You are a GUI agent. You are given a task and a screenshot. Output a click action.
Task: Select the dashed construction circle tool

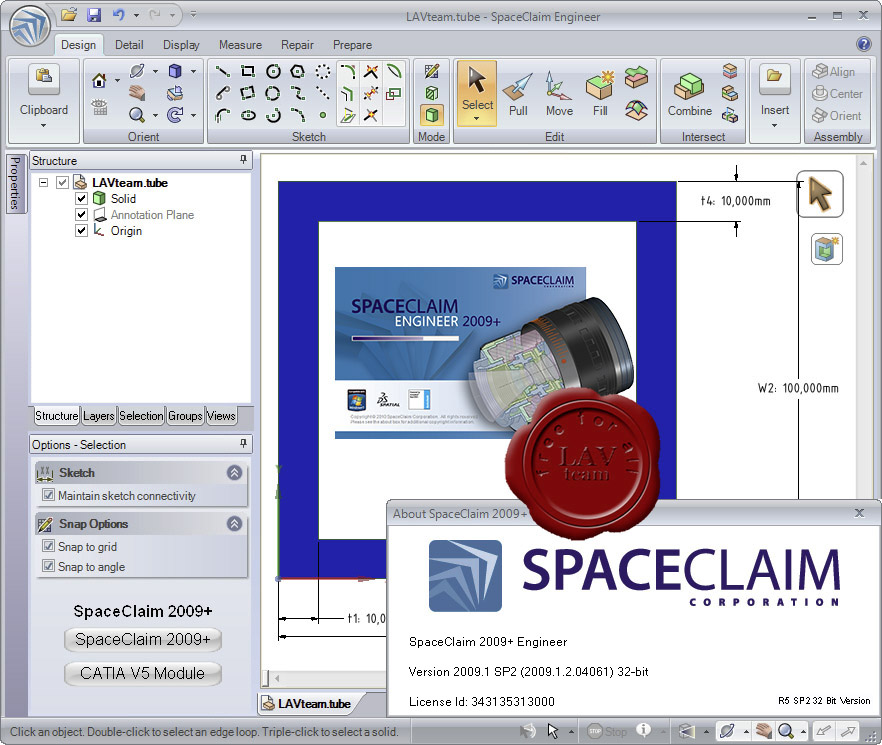click(323, 71)
